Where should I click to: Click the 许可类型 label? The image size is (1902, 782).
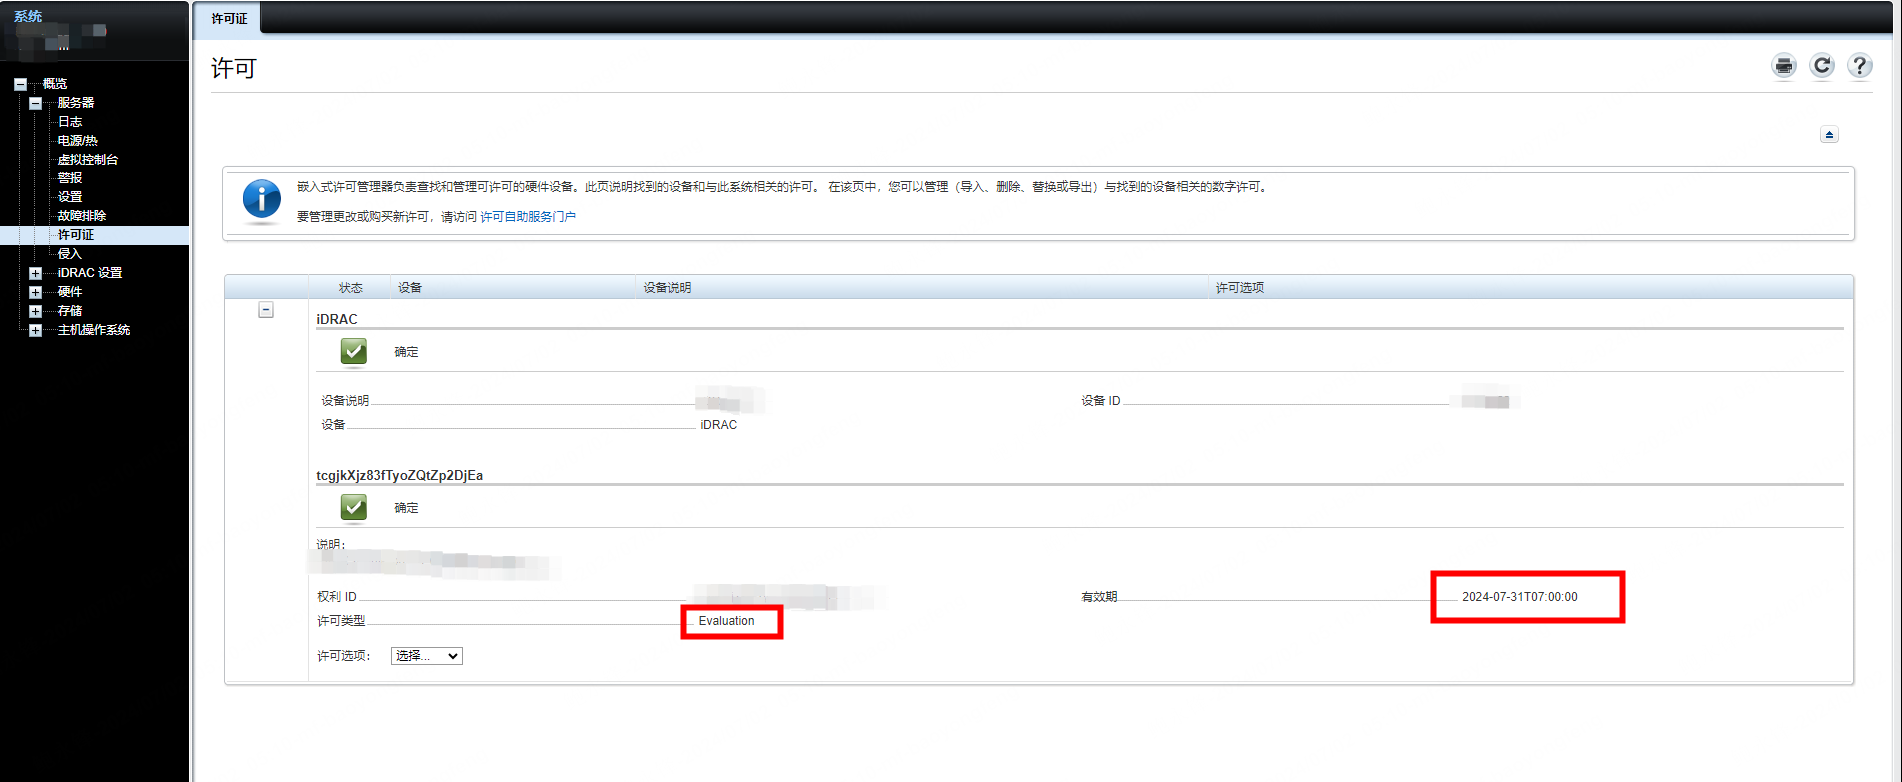point(341,621)
